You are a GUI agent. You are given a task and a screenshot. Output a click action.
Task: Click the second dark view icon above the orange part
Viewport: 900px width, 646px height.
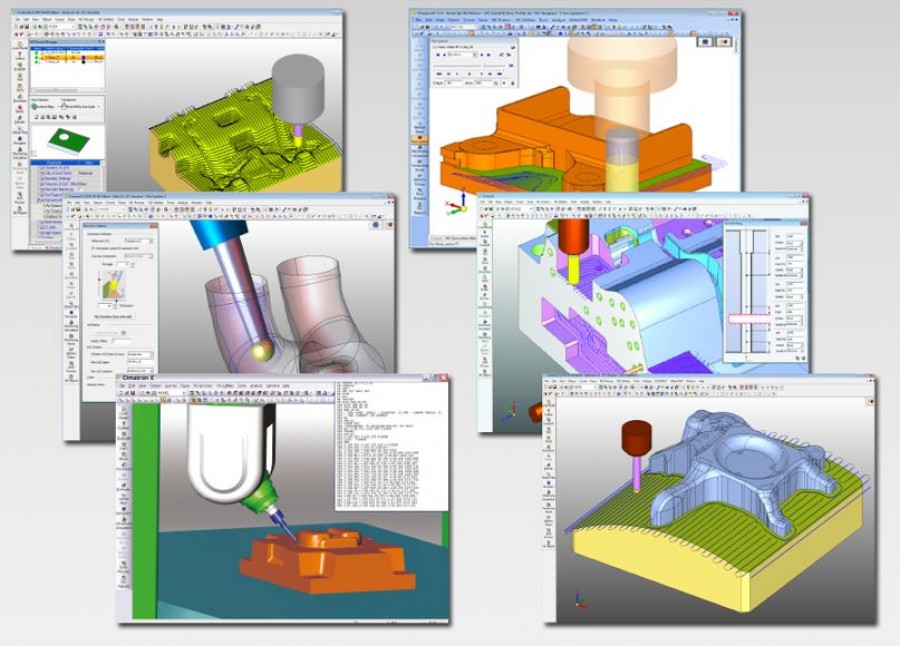point(722,41)
